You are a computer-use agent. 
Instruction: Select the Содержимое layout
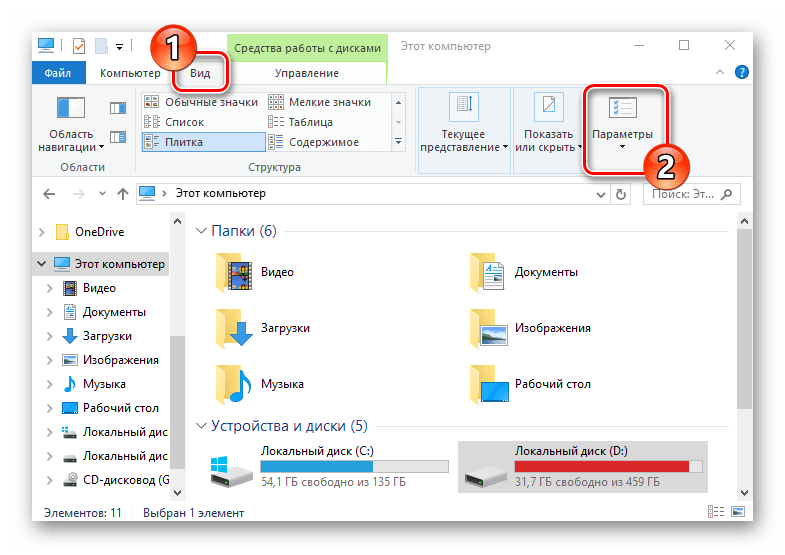point(314,142)
